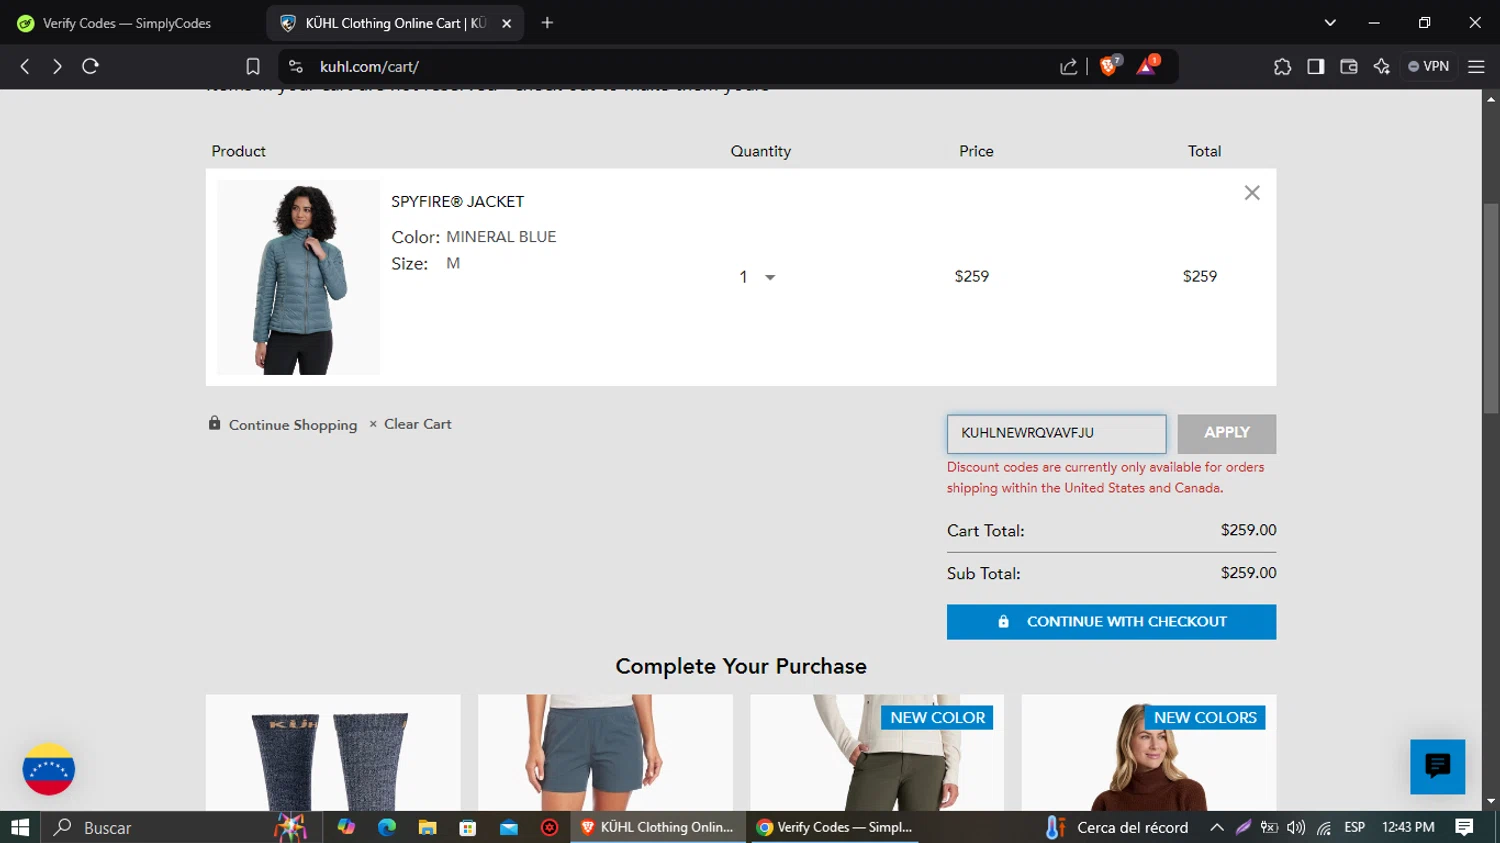Close the KÜHL Clothing Online Cart tab

507,23
